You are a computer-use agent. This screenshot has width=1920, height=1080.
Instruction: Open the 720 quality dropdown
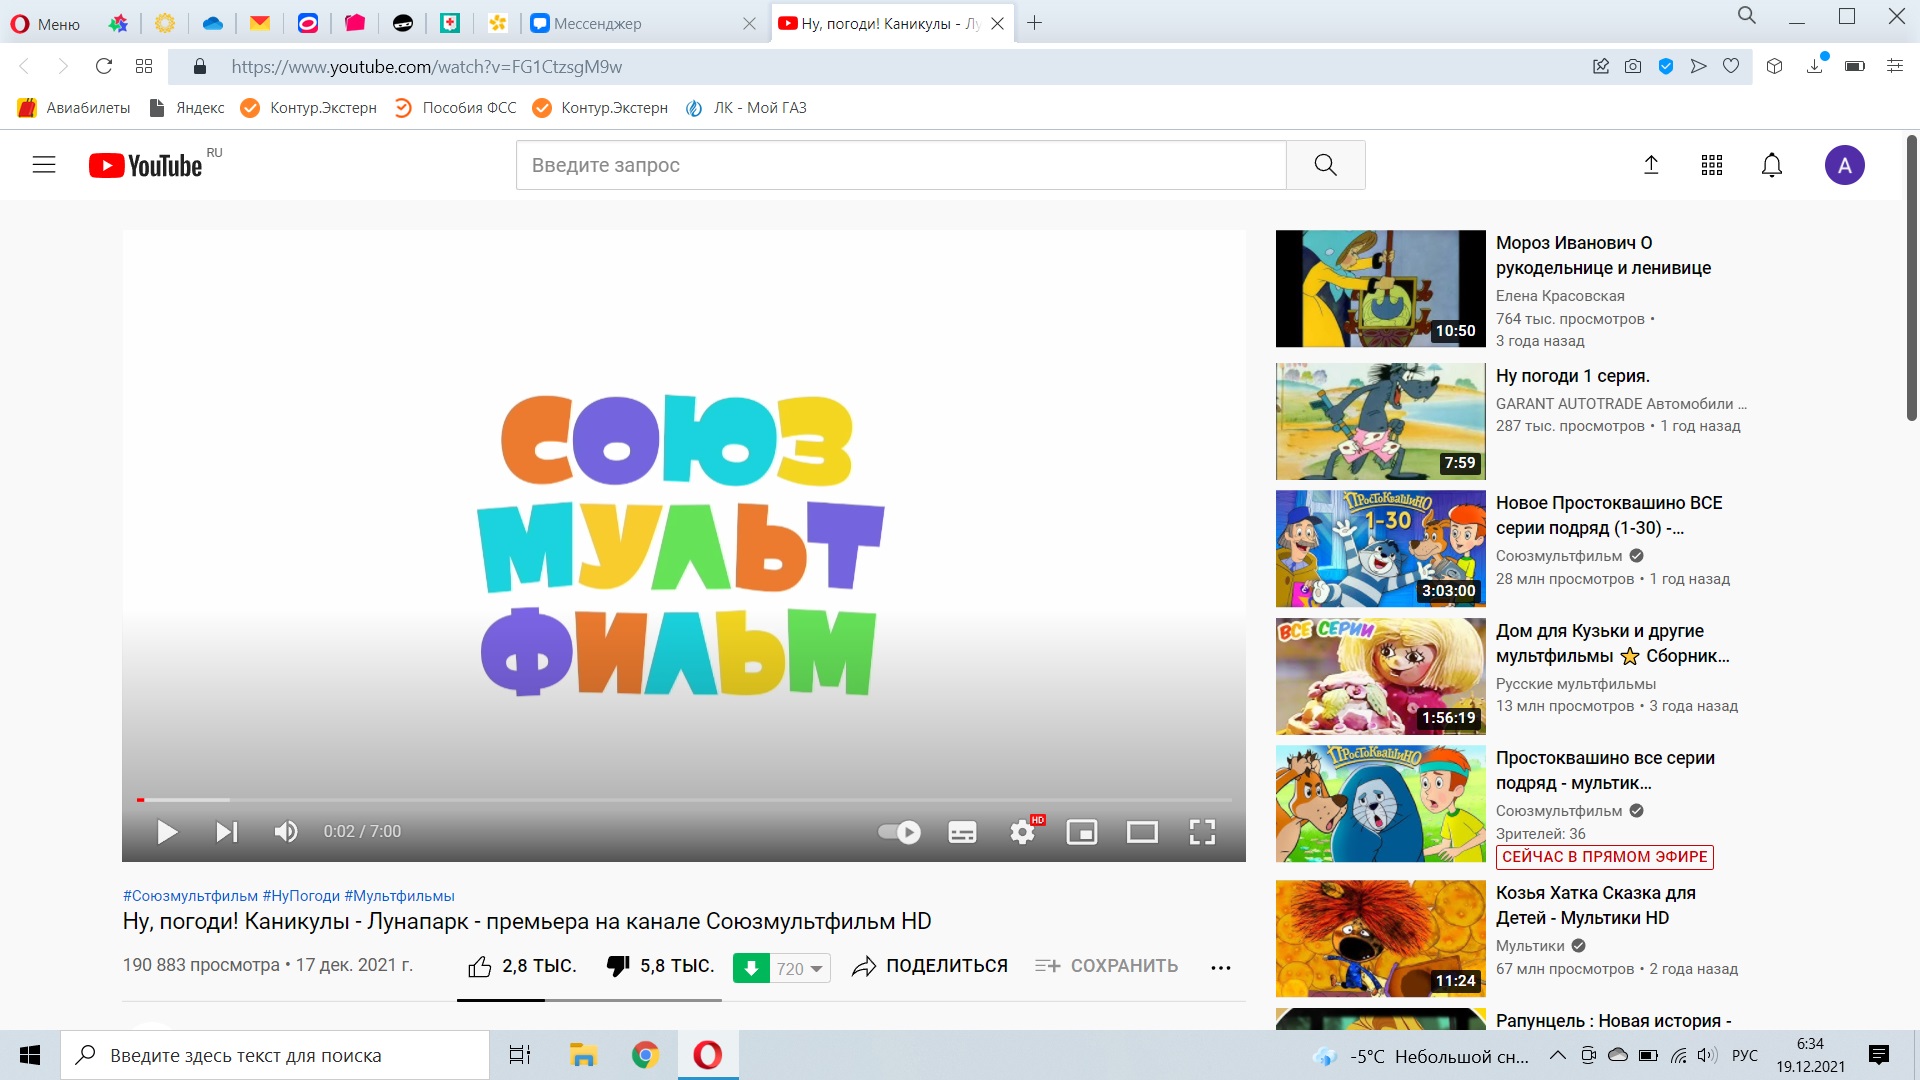[800, 968]
